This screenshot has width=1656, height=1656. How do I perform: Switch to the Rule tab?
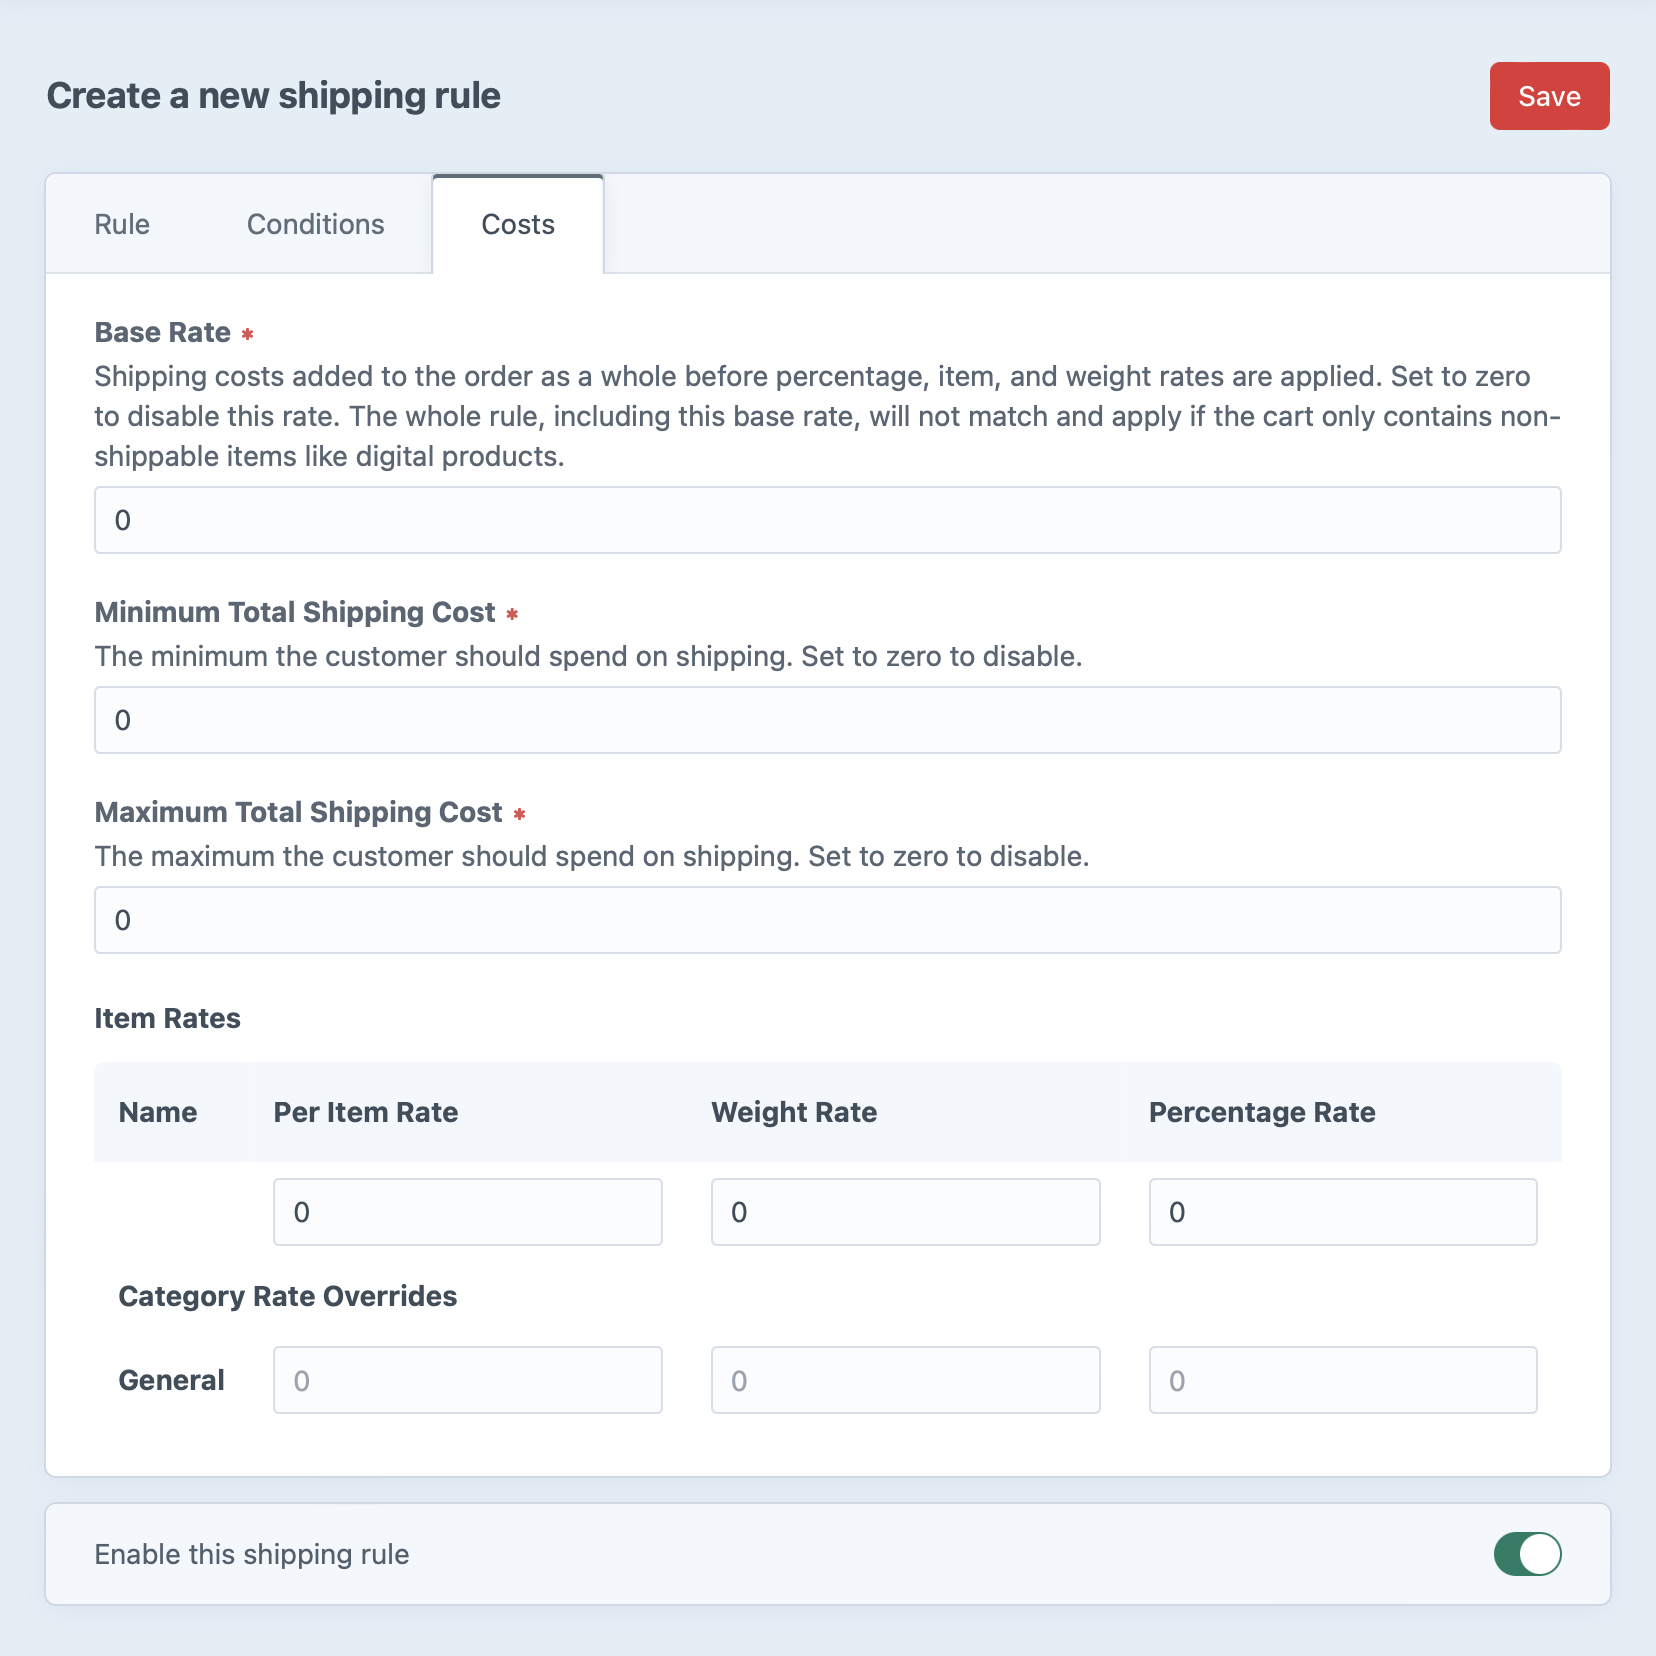tap(121, 223)
